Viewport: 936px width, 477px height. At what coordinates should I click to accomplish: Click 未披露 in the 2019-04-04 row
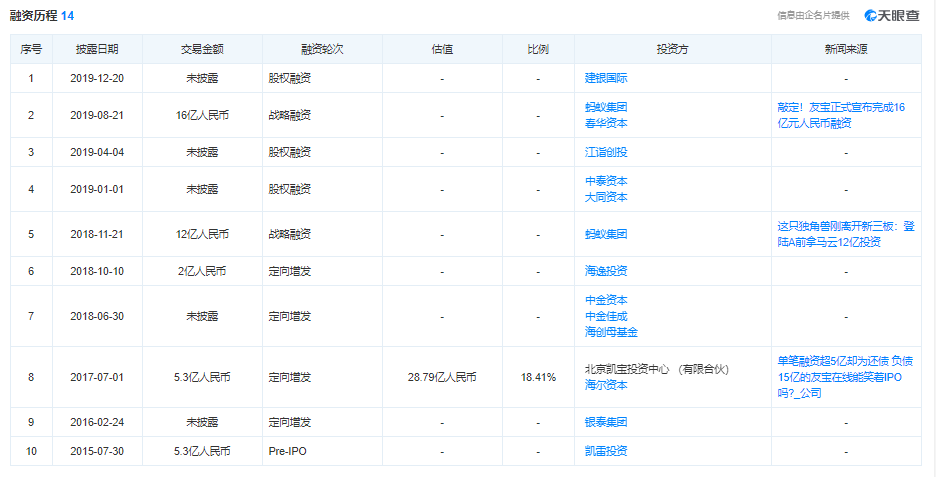202,152
